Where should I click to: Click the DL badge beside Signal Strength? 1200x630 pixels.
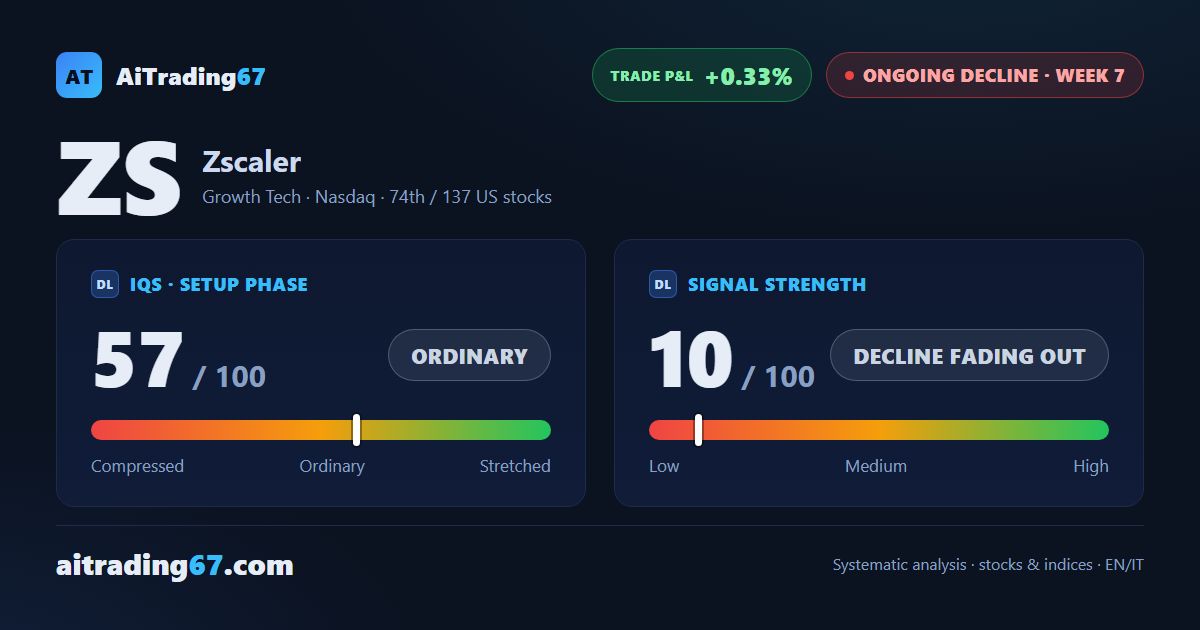[x=663, y=284]
